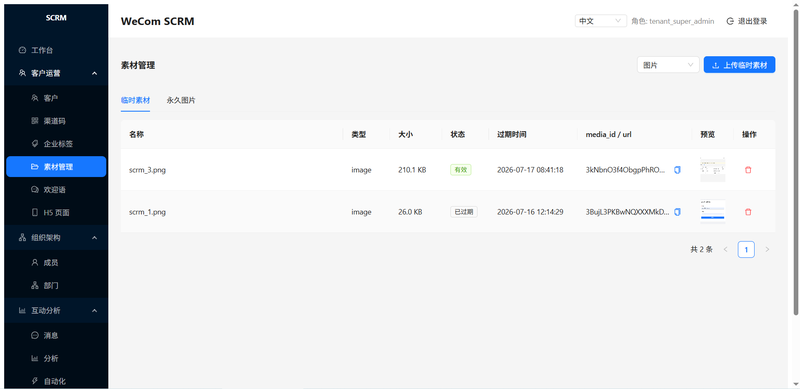
Task: Switch to 临时素材 tab
Action: pyautogui.click(x=135, y=101)
